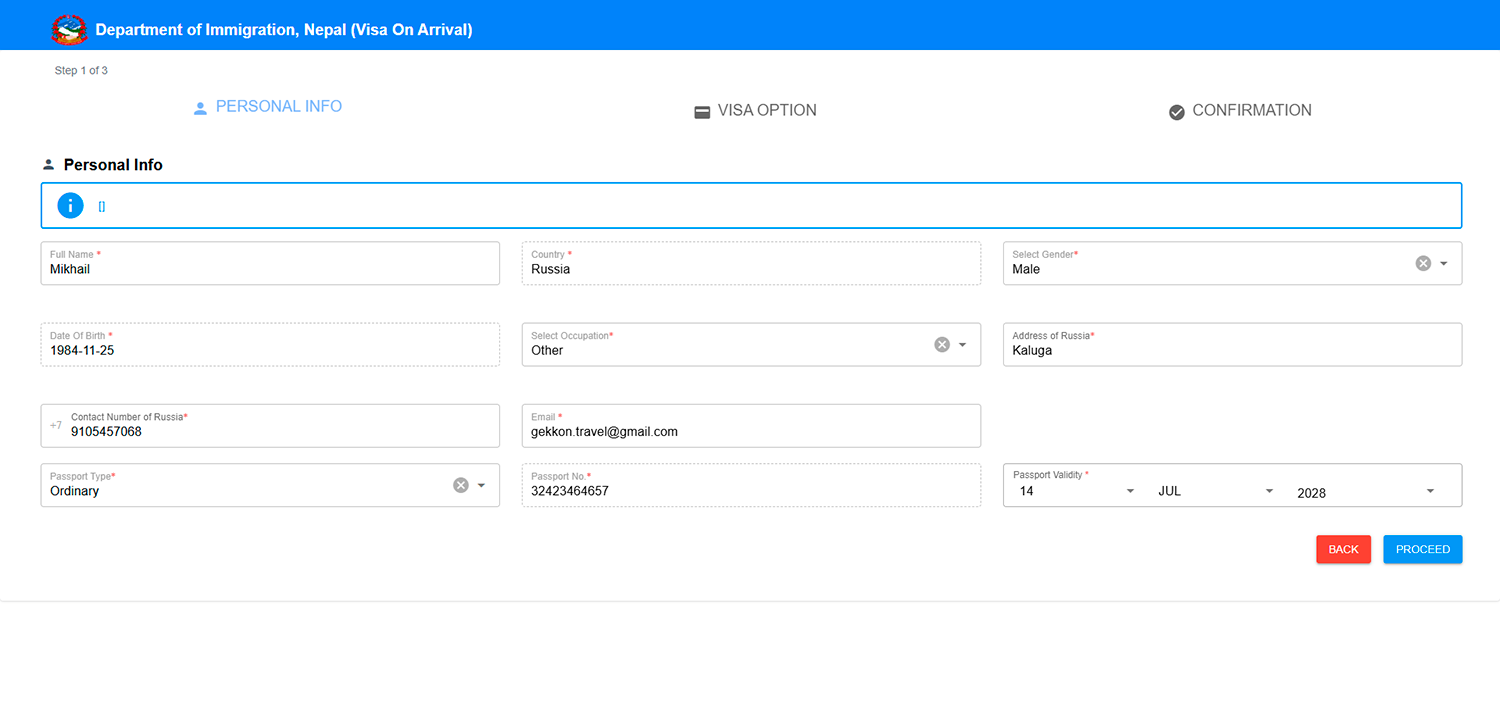The height and width of the screenshot is (718, 1500).
Task: Expand the Select Gender dropdown arrow
Action: pyautogui.click(x=1444, y=263)
